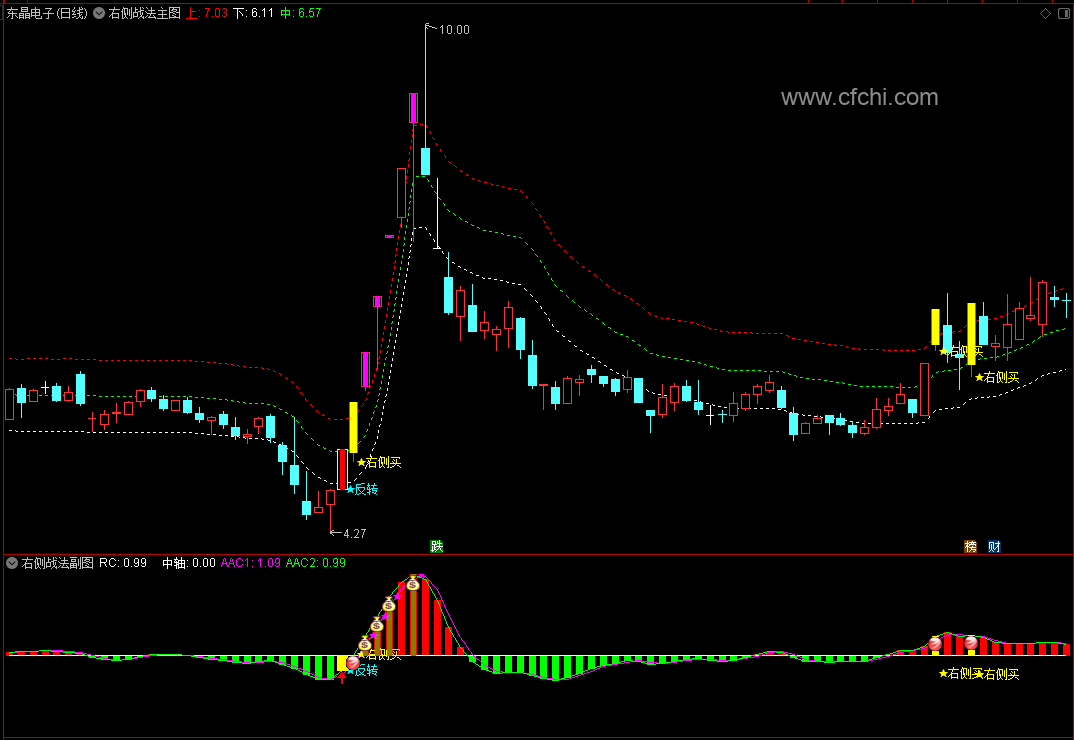
Task: Click the yellow candle above the first ★右侧买
Action: point(353,427)
